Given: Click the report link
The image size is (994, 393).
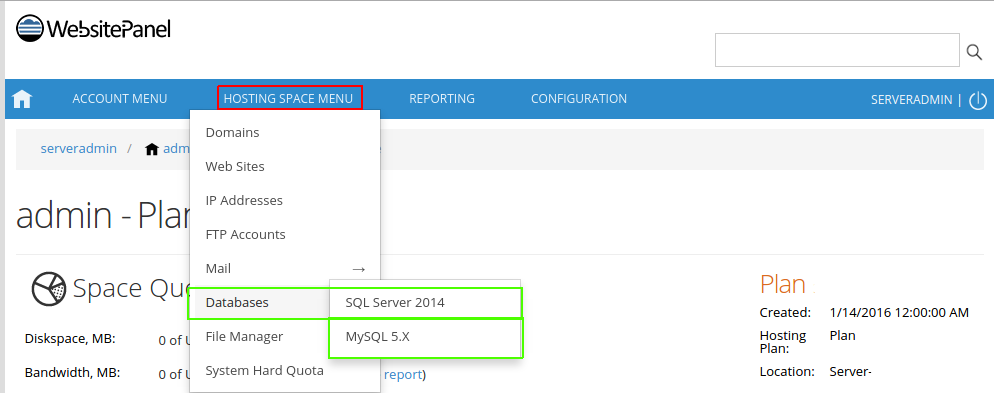Looking at the screenshot, I should point(403,375).
